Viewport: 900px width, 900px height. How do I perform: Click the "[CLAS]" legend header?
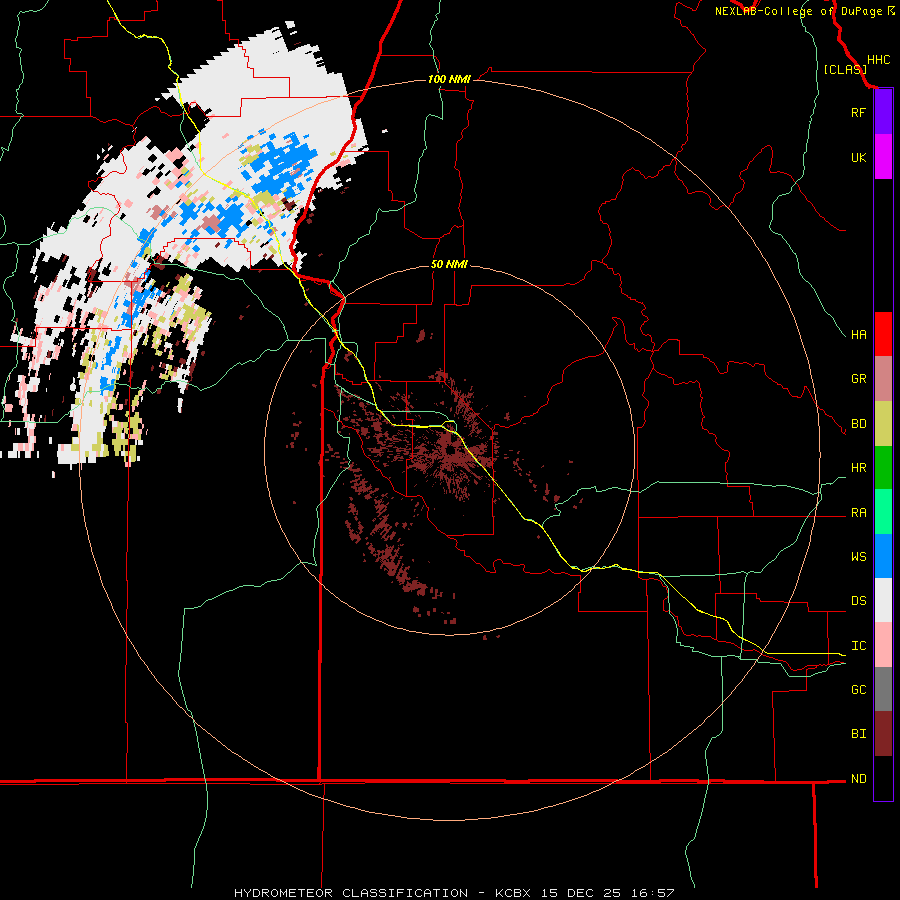[x=845, y=69]
